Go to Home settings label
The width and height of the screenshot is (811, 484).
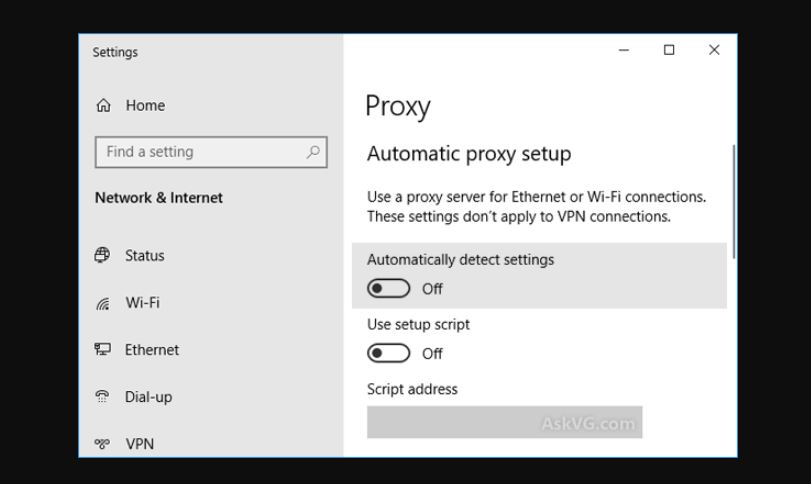(x=145, y=105)
